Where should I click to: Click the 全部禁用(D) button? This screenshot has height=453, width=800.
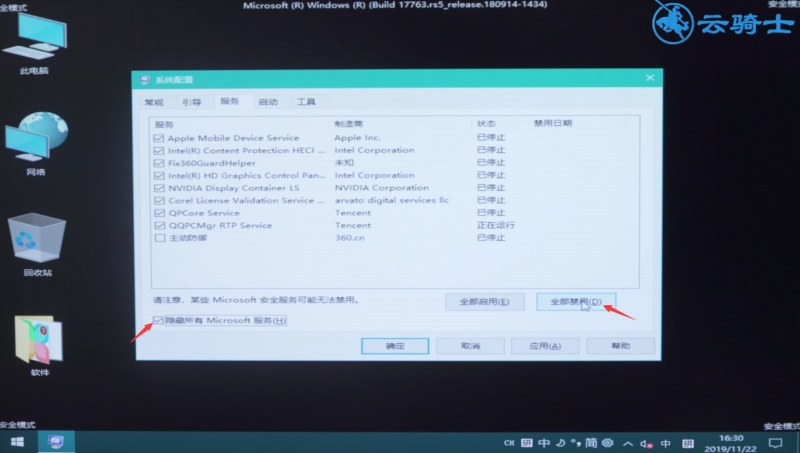tap(576, 301)
